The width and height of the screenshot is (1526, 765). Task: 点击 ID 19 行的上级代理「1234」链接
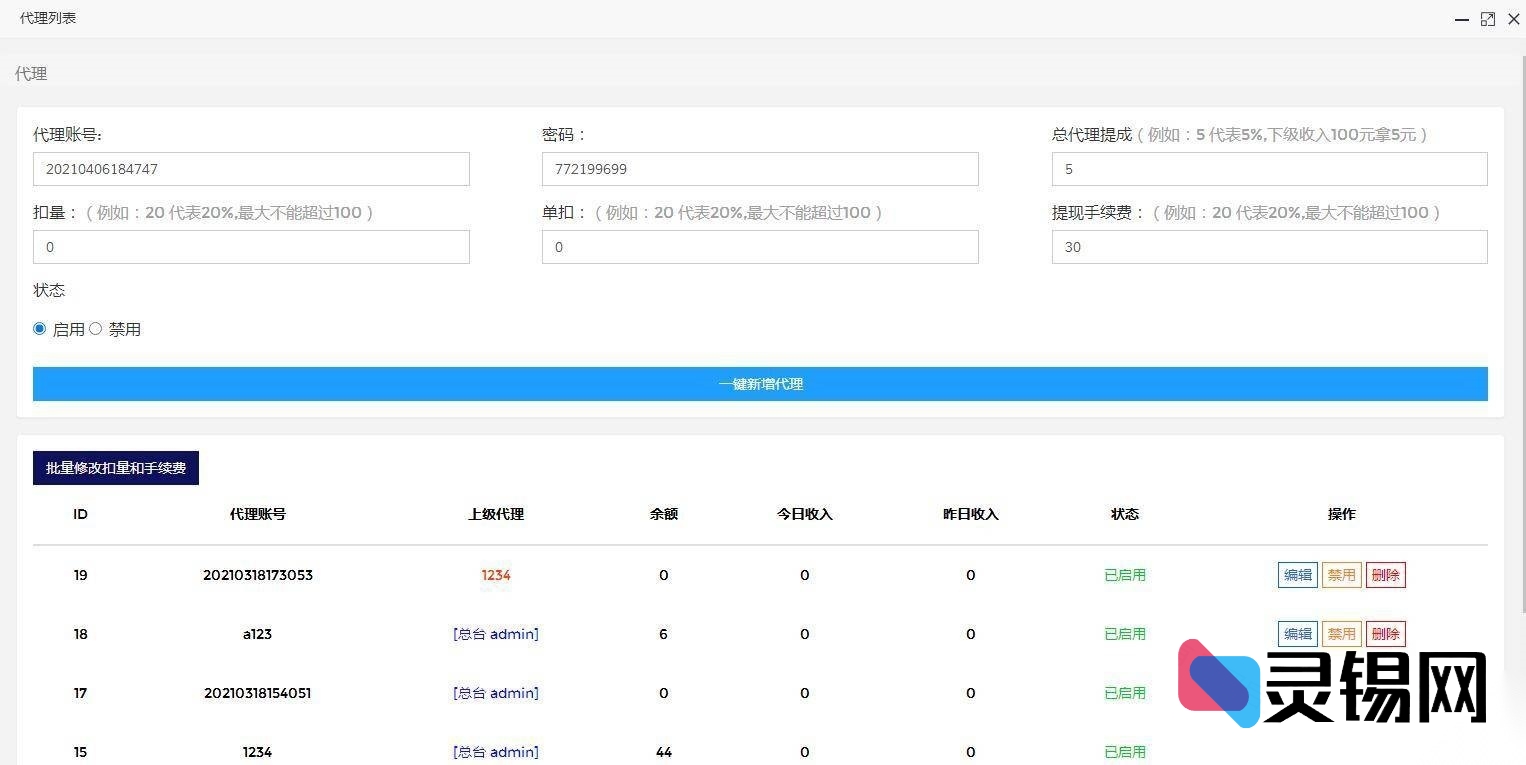(x=496, y=575)
